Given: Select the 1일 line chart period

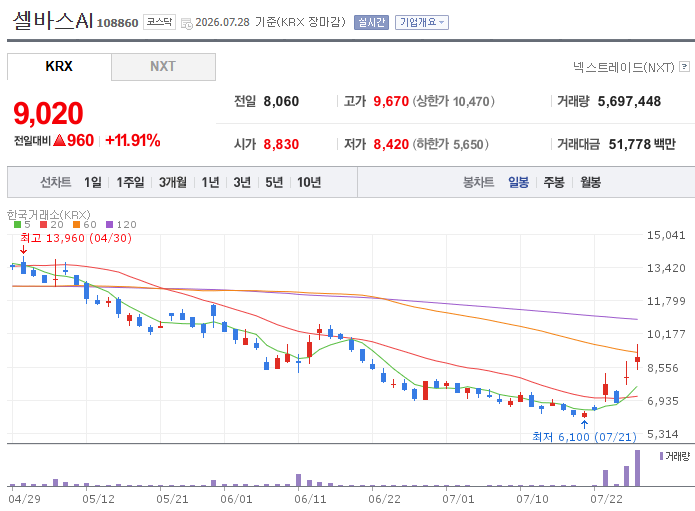Looking at the screenshot, I should coord(93,182).
